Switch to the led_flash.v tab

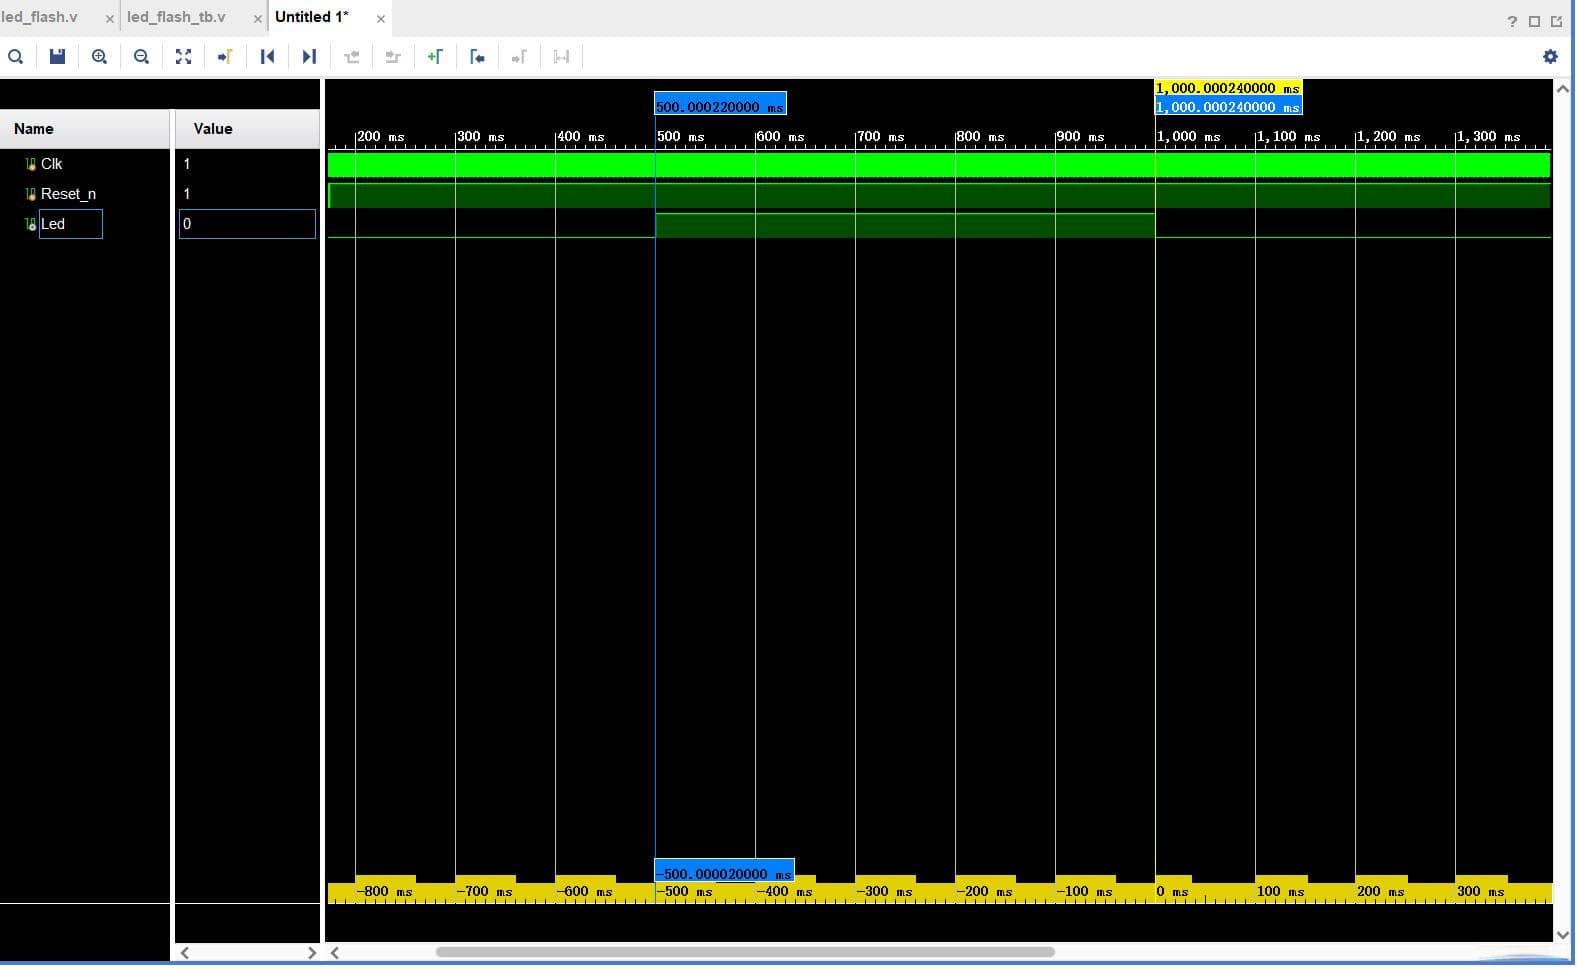(x=40, y=17)
